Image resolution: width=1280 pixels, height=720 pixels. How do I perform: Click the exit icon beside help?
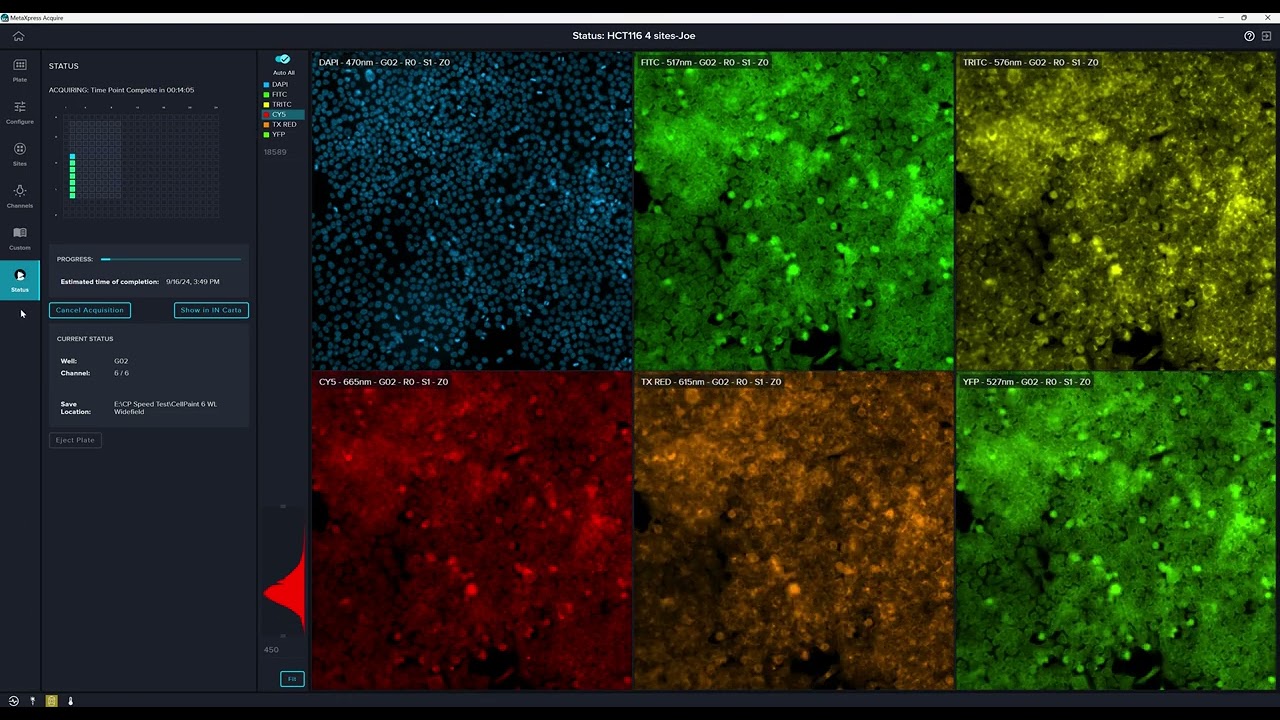coord(1266,36)
